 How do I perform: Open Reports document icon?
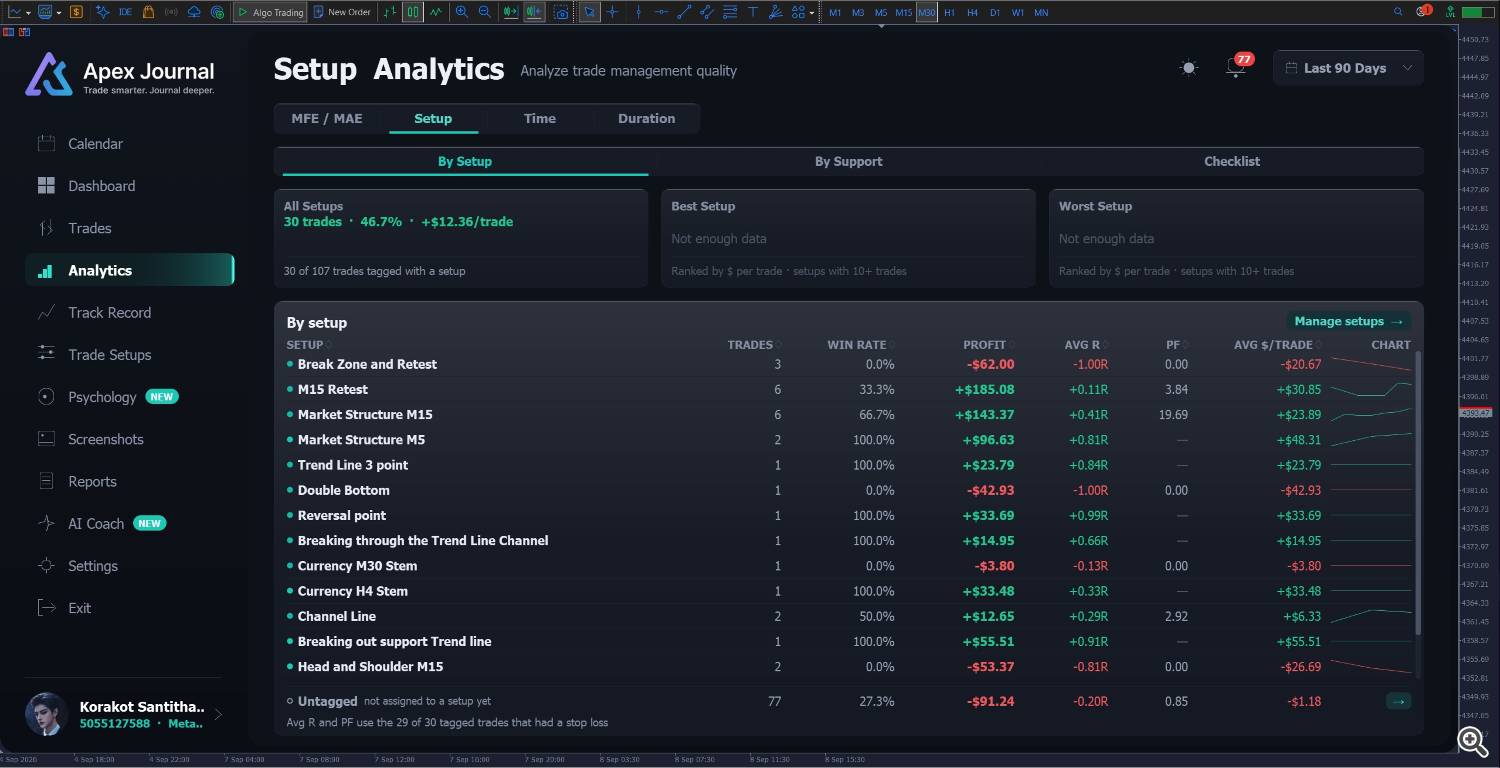click(x=46, y=481)
